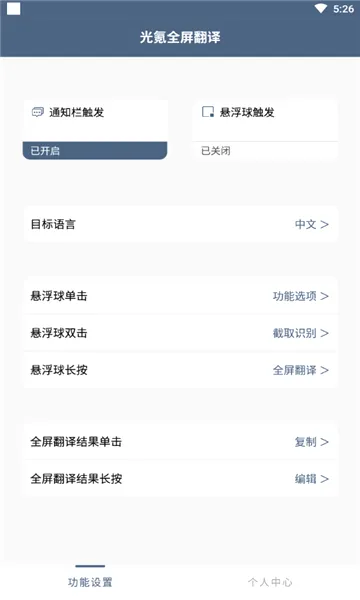This screenshot has width=360, height=600.
Task: Tap the notification bar trigger chat icon
Action: (37, 112)
